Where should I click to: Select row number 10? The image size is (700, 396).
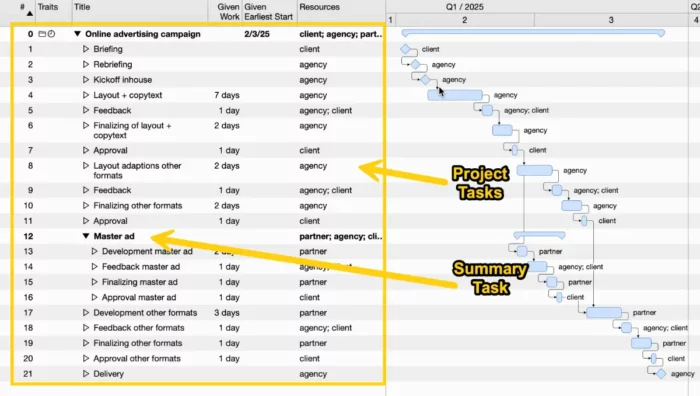[28, 206]
